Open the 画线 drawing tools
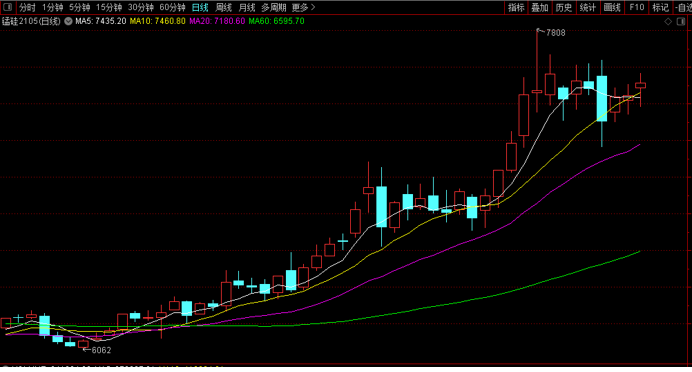692x372 pixels. coord(612,8)
